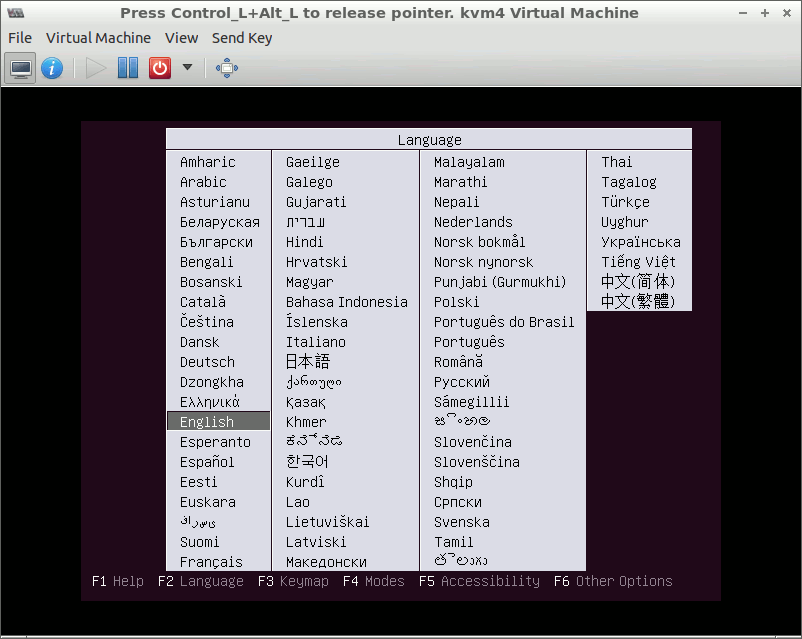Expand the shutdown options dropdown arrow
The image size is (802, 639).
(187, 68)
